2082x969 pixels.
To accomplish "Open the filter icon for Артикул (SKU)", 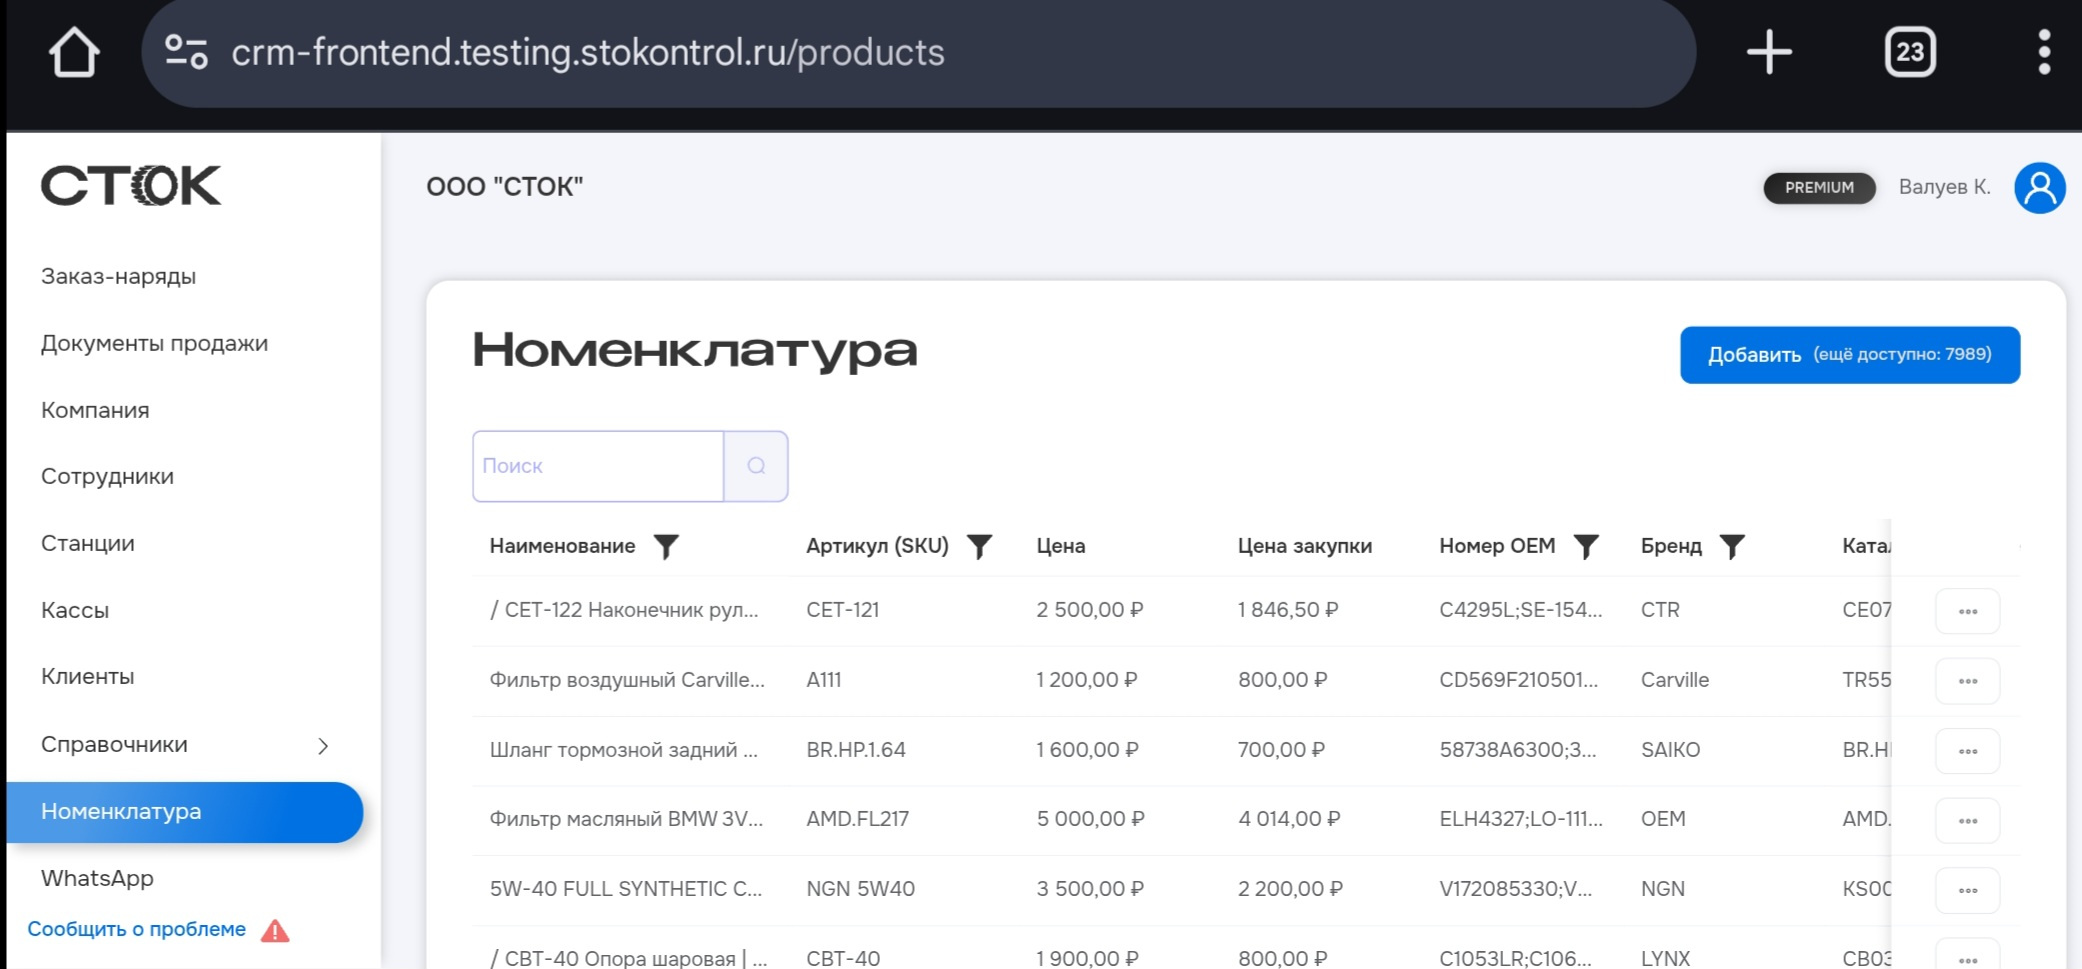I will point(978,546).
